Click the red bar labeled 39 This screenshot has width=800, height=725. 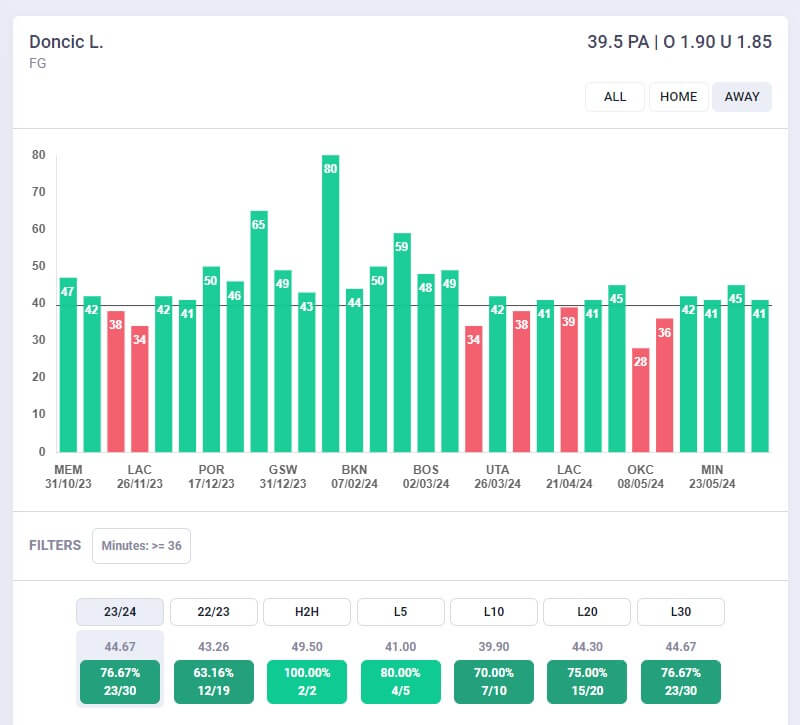click(x=569, y=380)
